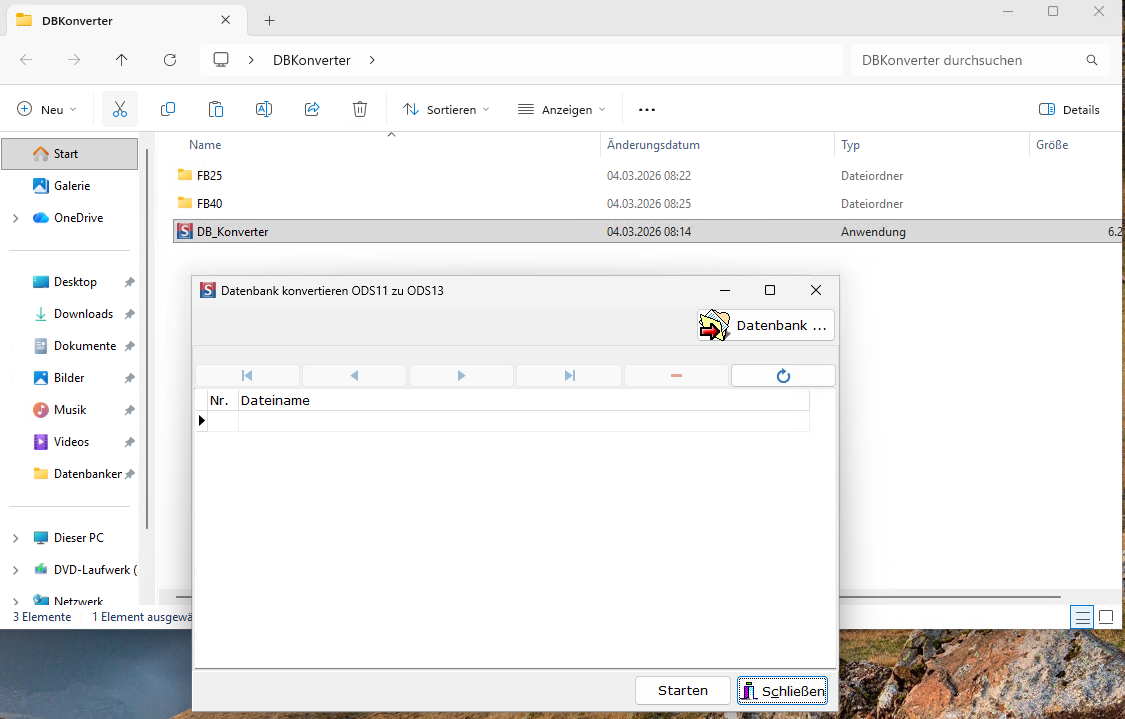Delete record with the minus button
Image resolution: width=1125 pixels, height=719 pixels.
coord(676,376)
